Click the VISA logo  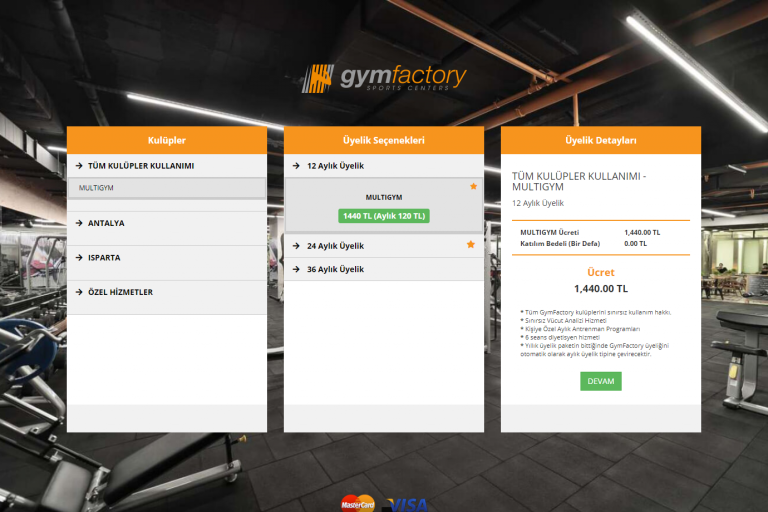pos(406,504)
